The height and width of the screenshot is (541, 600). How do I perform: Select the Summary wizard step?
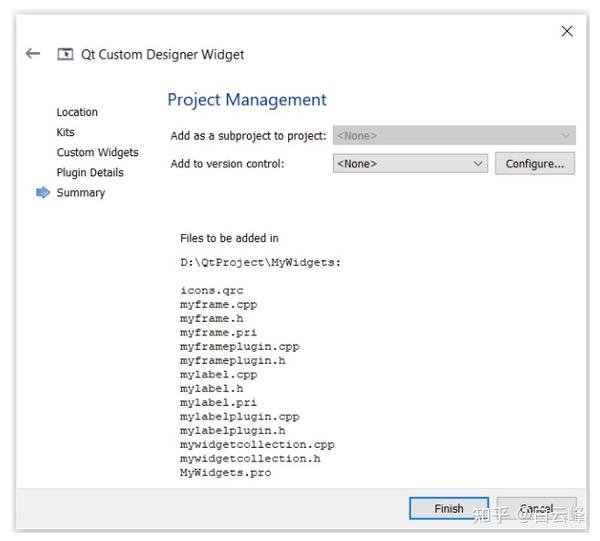point(80,193)
